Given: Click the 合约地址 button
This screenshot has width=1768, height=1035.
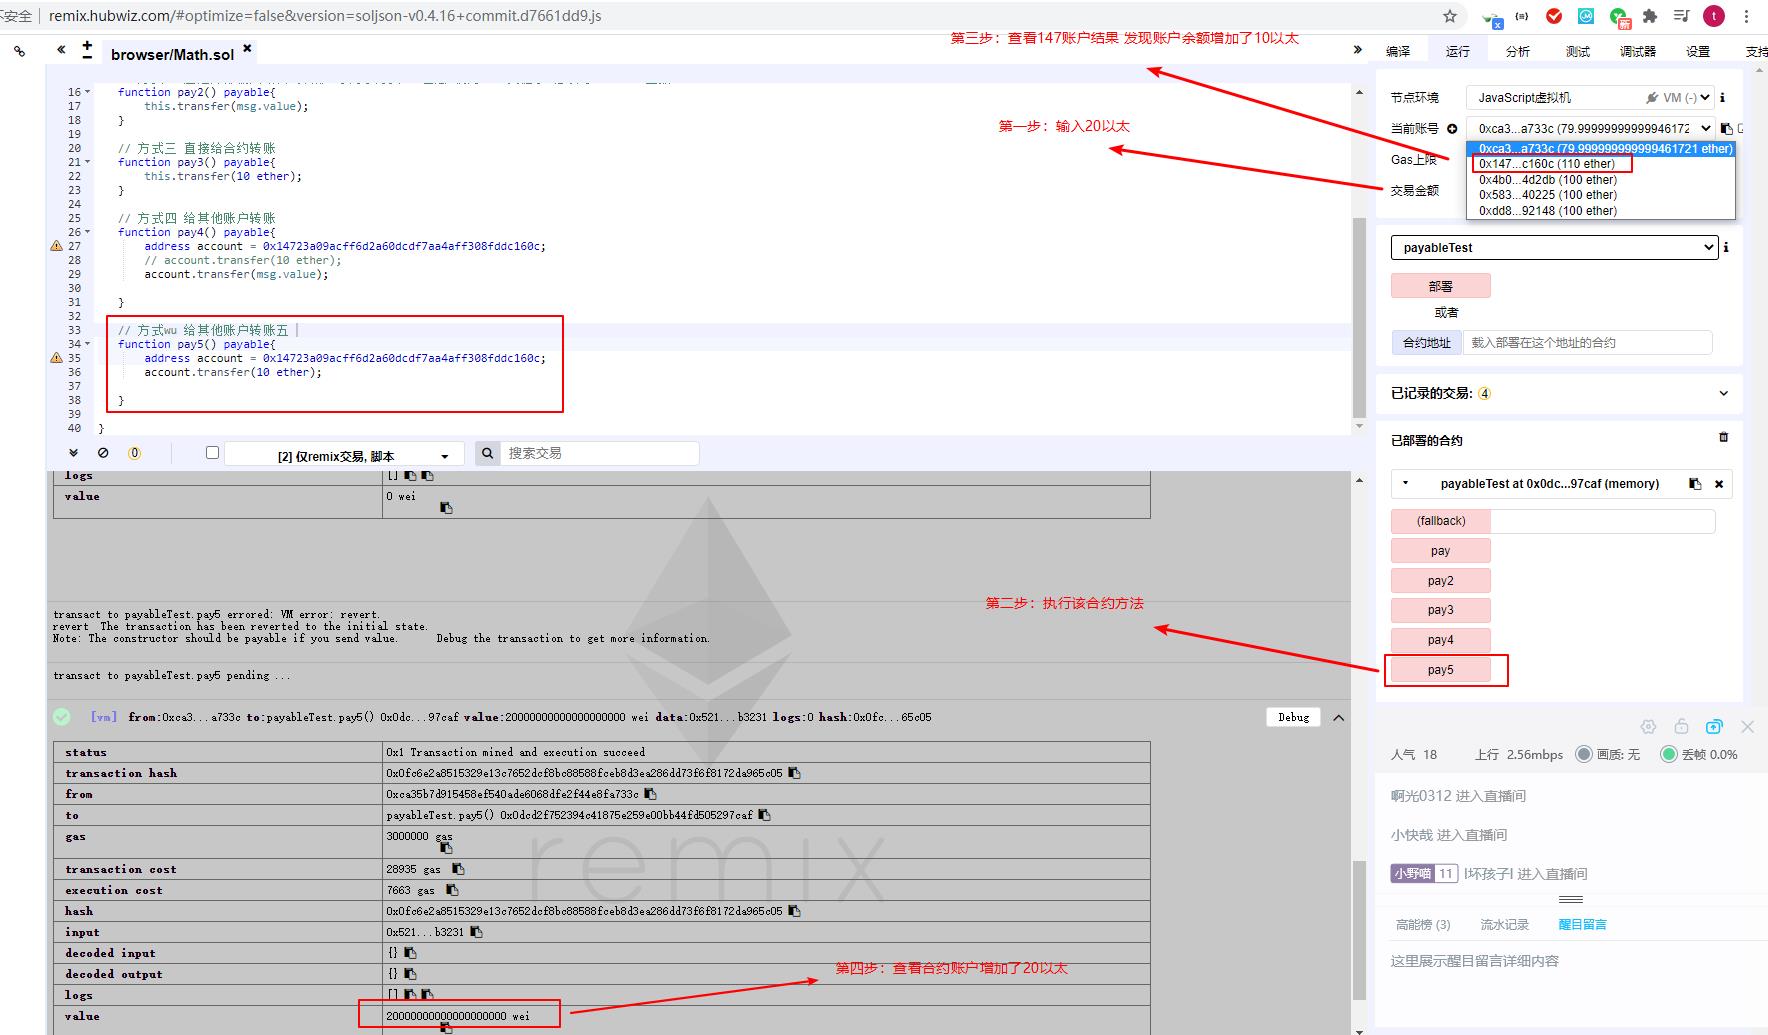Looking at the screenshot, I should (1426, 343).
